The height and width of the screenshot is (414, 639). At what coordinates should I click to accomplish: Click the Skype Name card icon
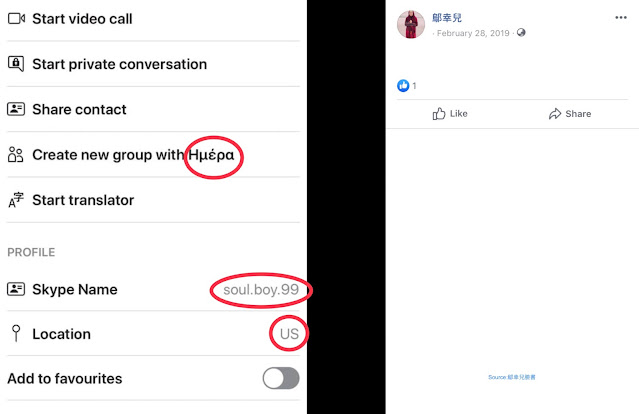click(x=16, y=289)
